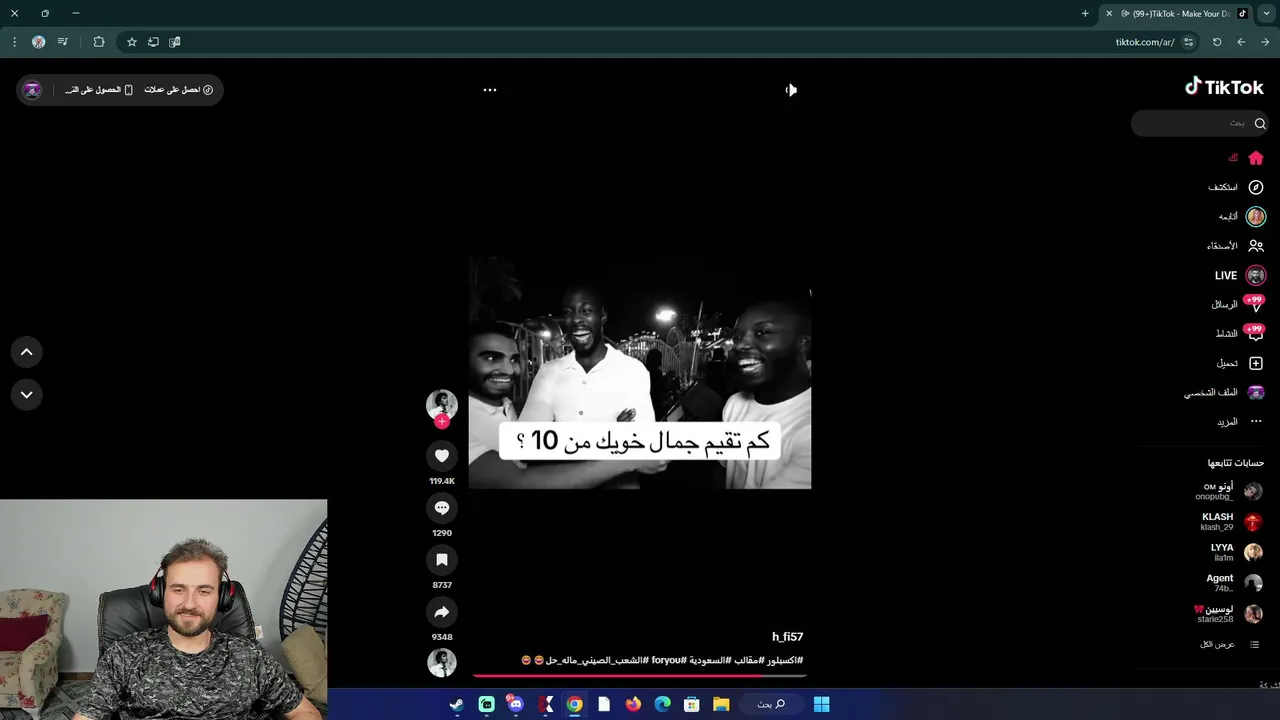Seek on the red video progress bar
This screenshot has width=1280, height=720.
pos(640,677)
